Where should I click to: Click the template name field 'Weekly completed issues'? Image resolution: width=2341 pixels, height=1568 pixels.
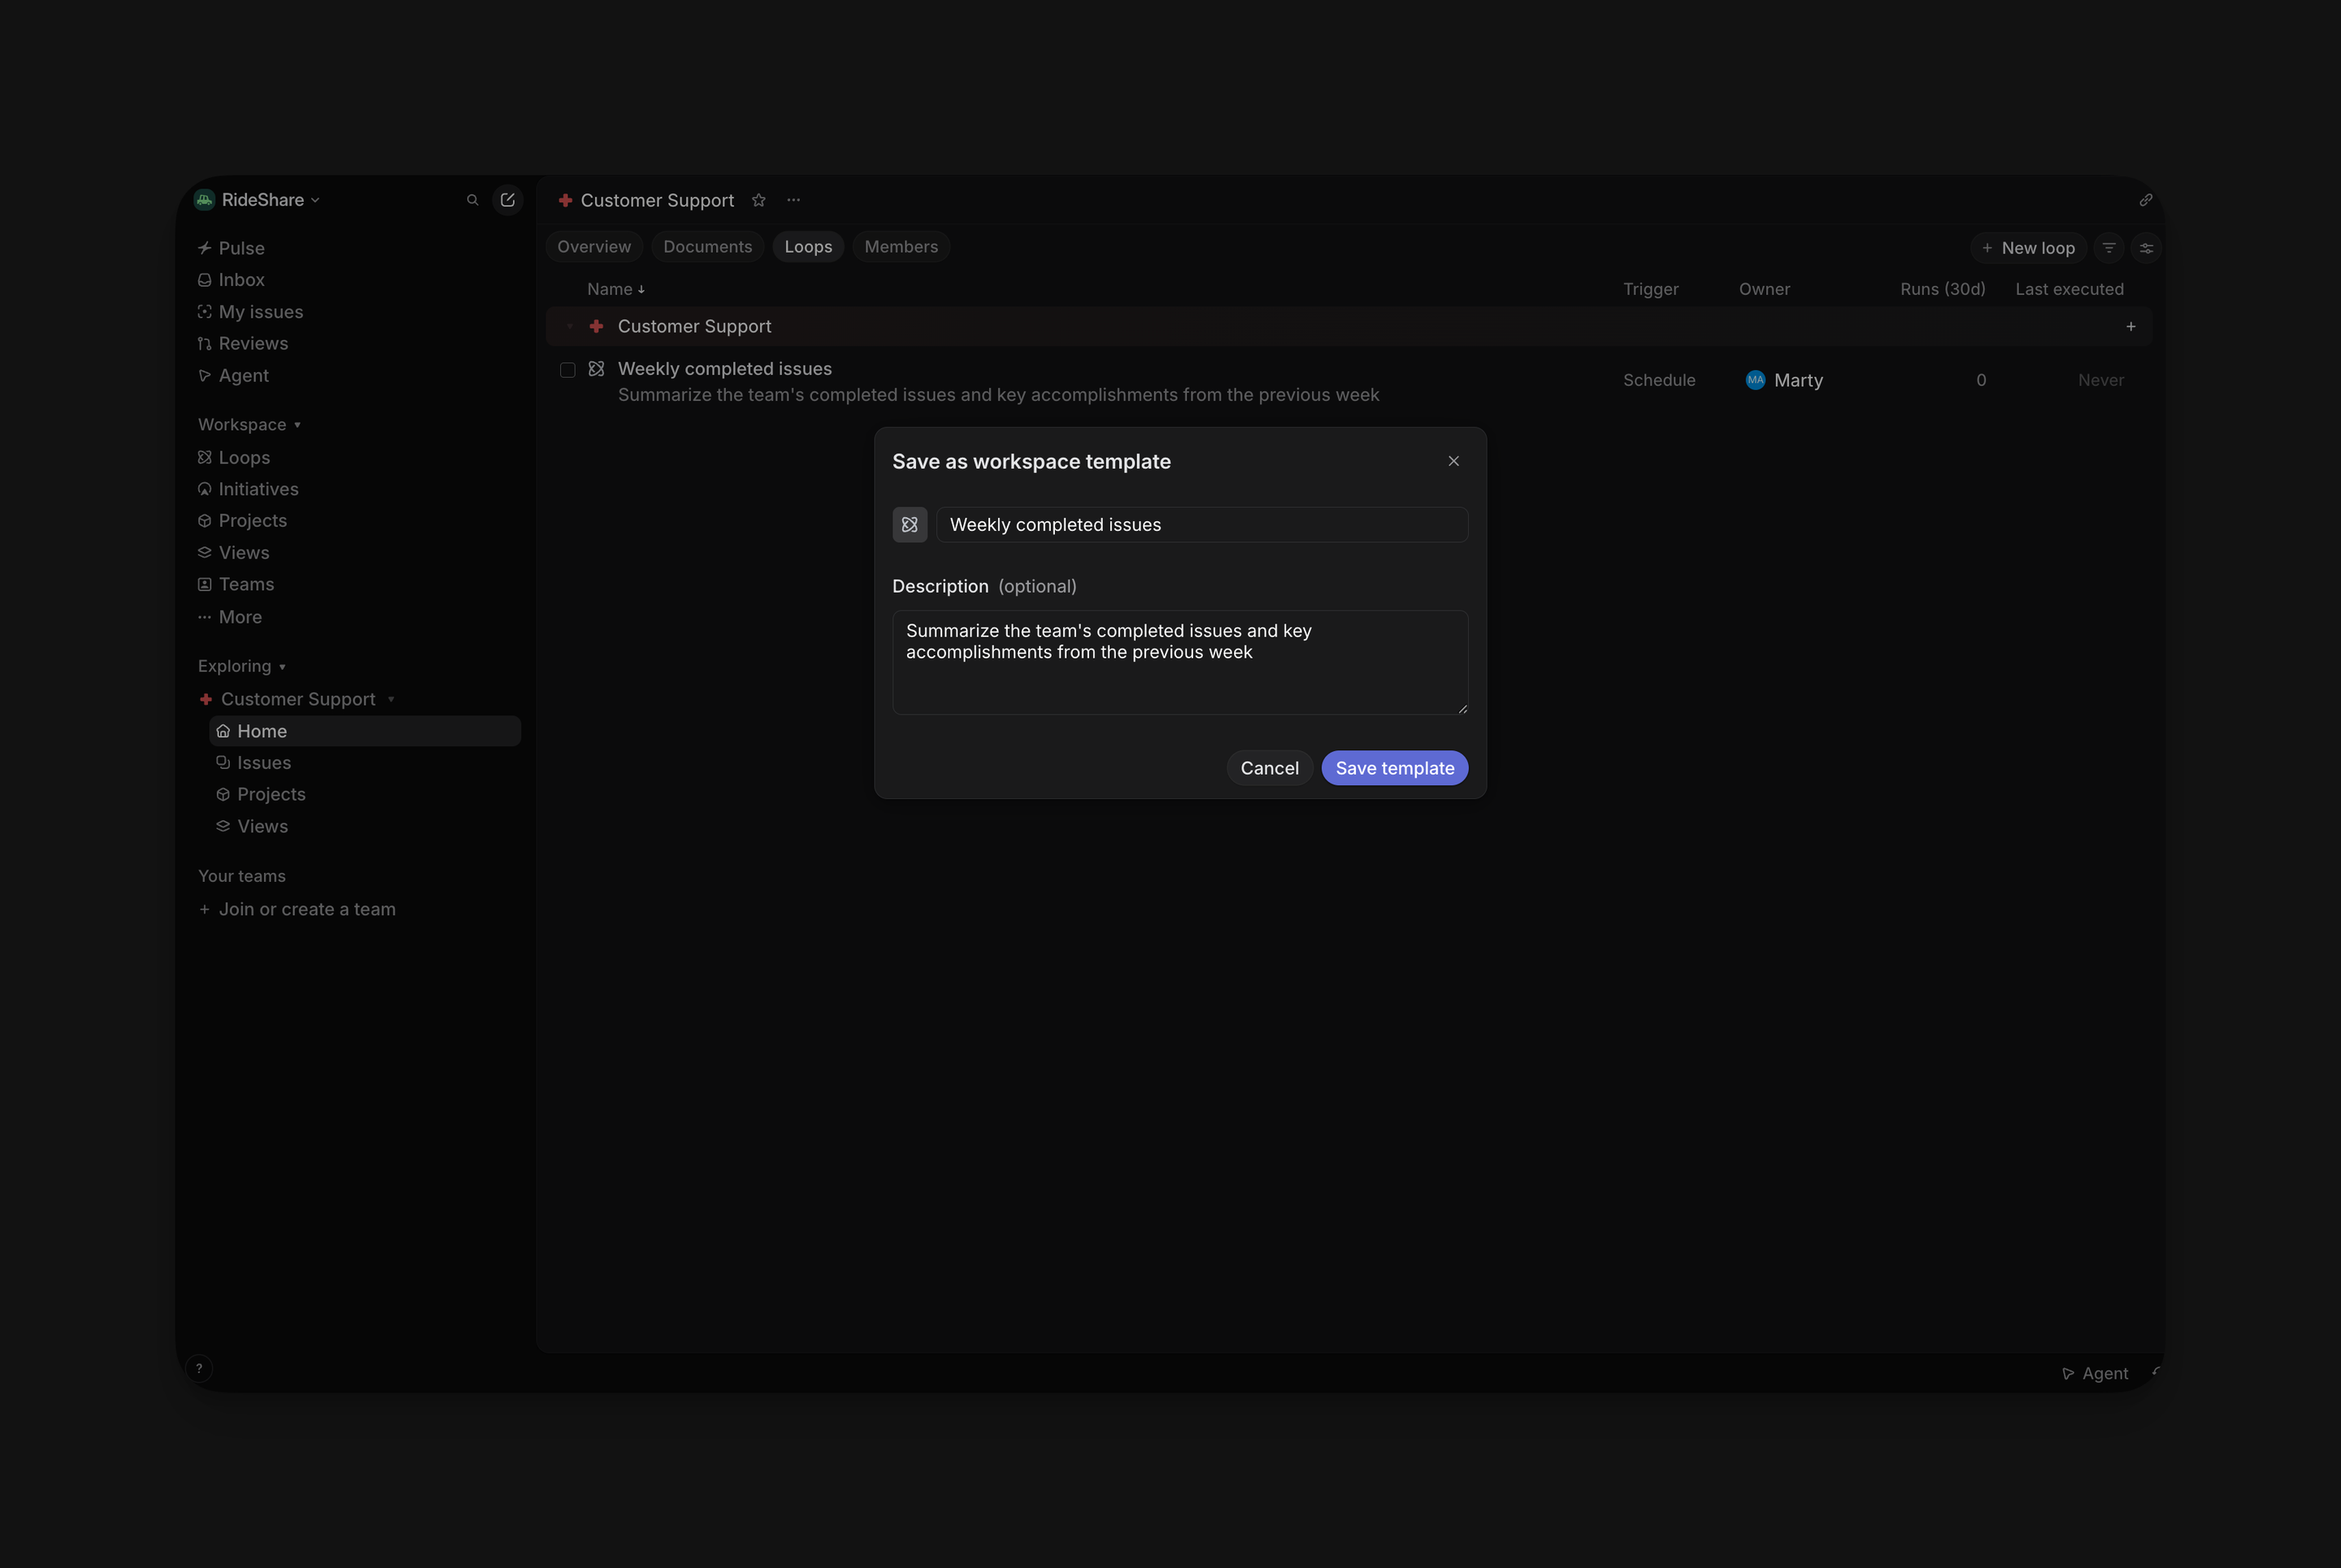[1201, 525]
